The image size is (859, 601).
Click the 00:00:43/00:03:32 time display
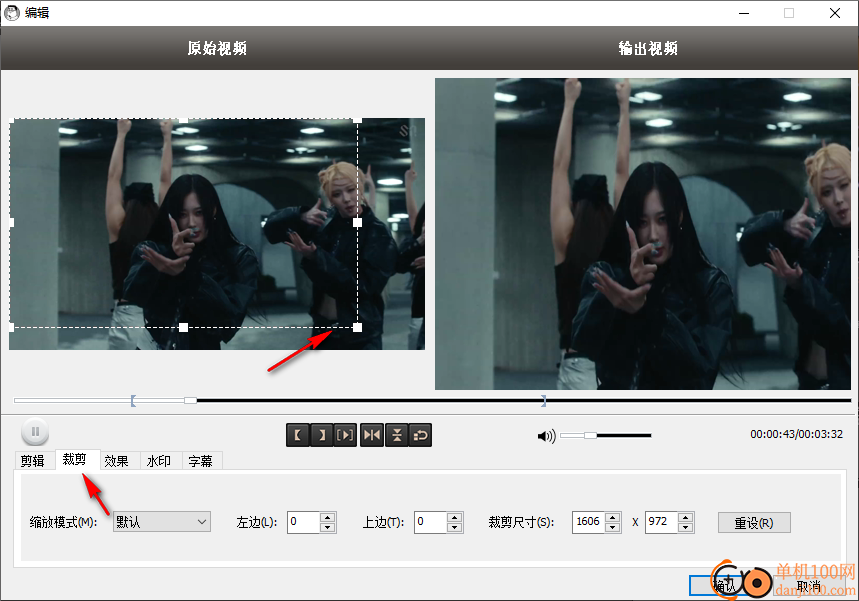[796, 434]
